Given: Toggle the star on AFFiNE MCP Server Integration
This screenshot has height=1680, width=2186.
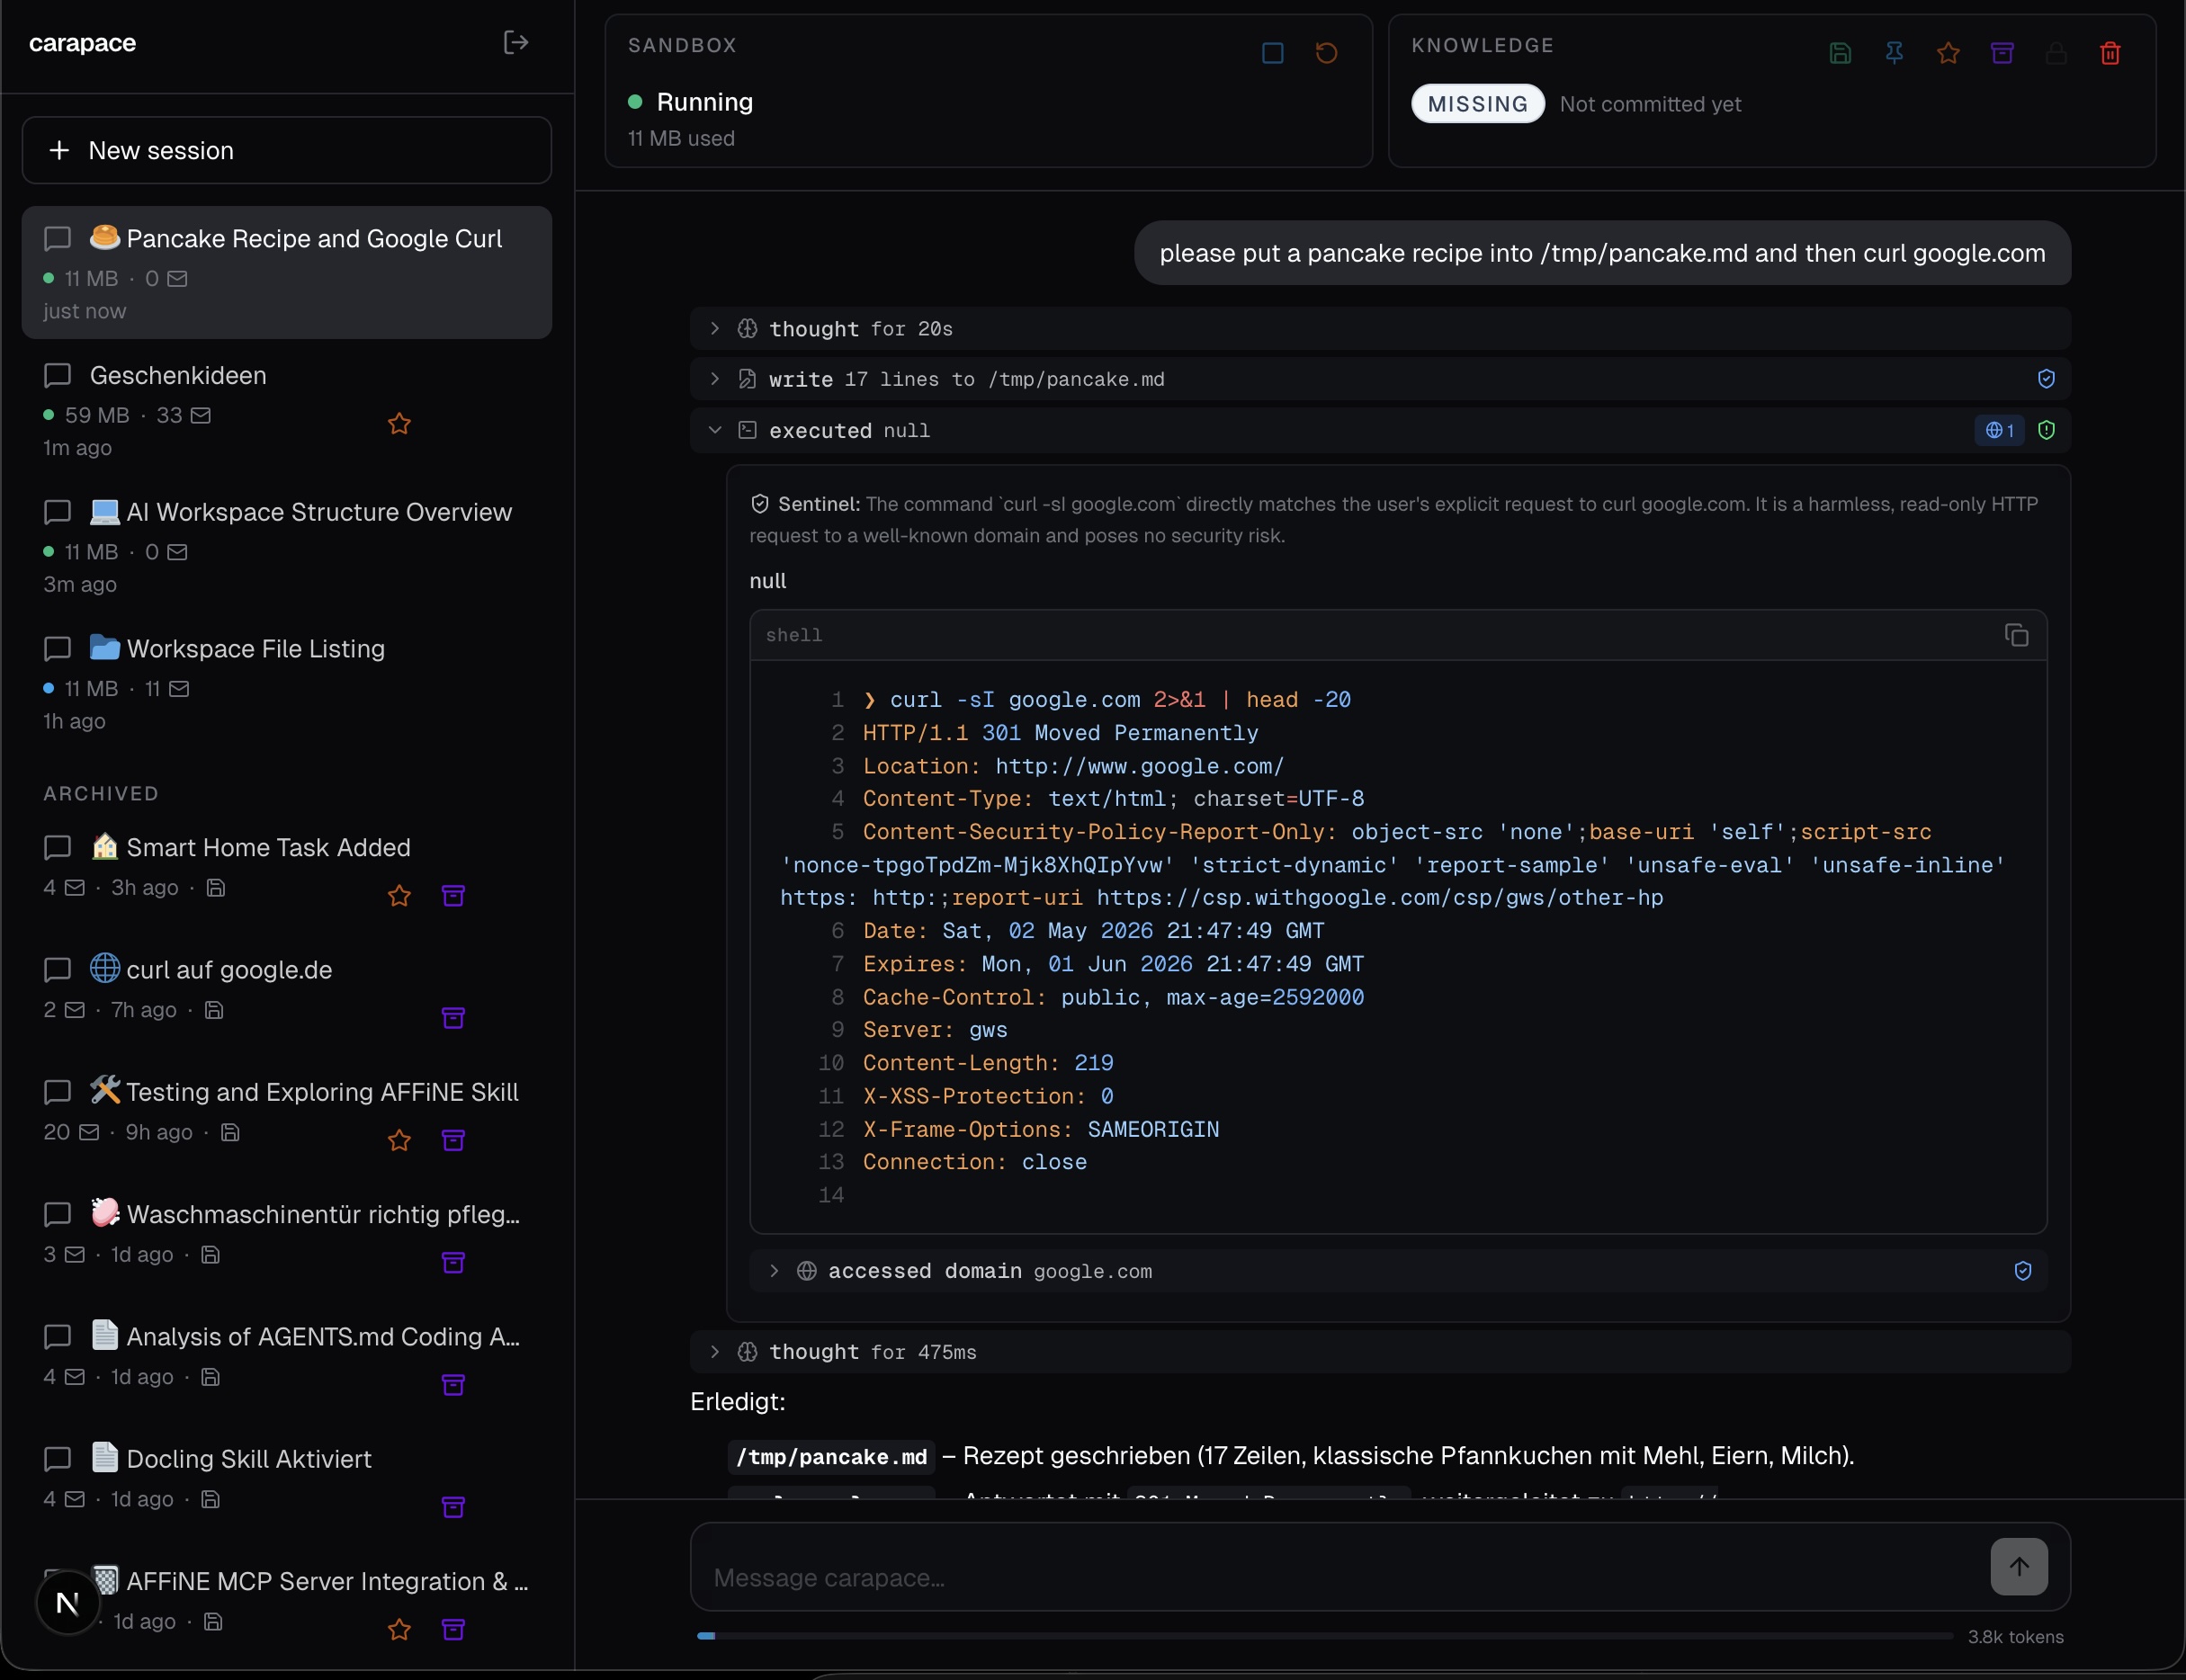Looking at the screenshot, I should point(399,1630).
